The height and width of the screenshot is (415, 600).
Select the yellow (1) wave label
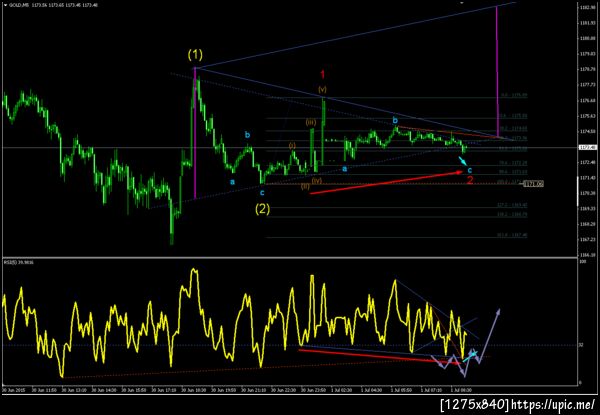click(x=195, y=55)
